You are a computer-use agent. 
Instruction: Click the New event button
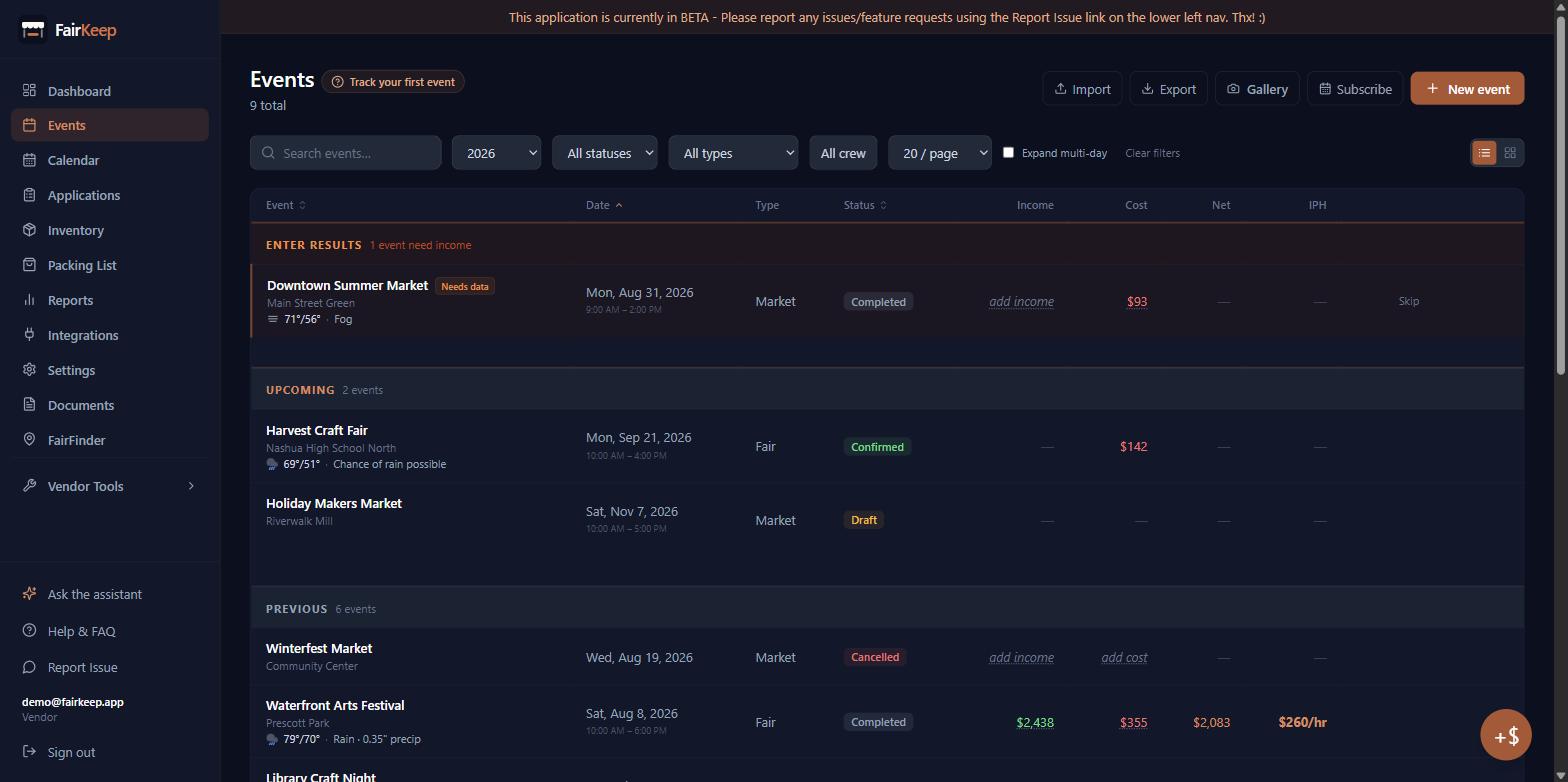click(1467, 89)
